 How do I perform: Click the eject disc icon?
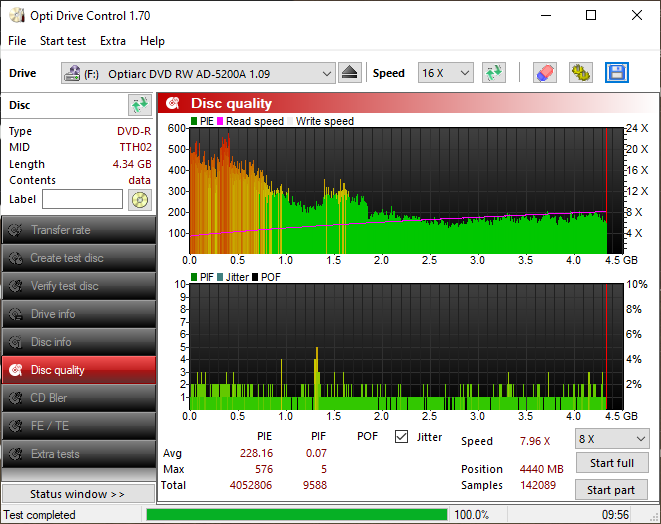point(349,73)
